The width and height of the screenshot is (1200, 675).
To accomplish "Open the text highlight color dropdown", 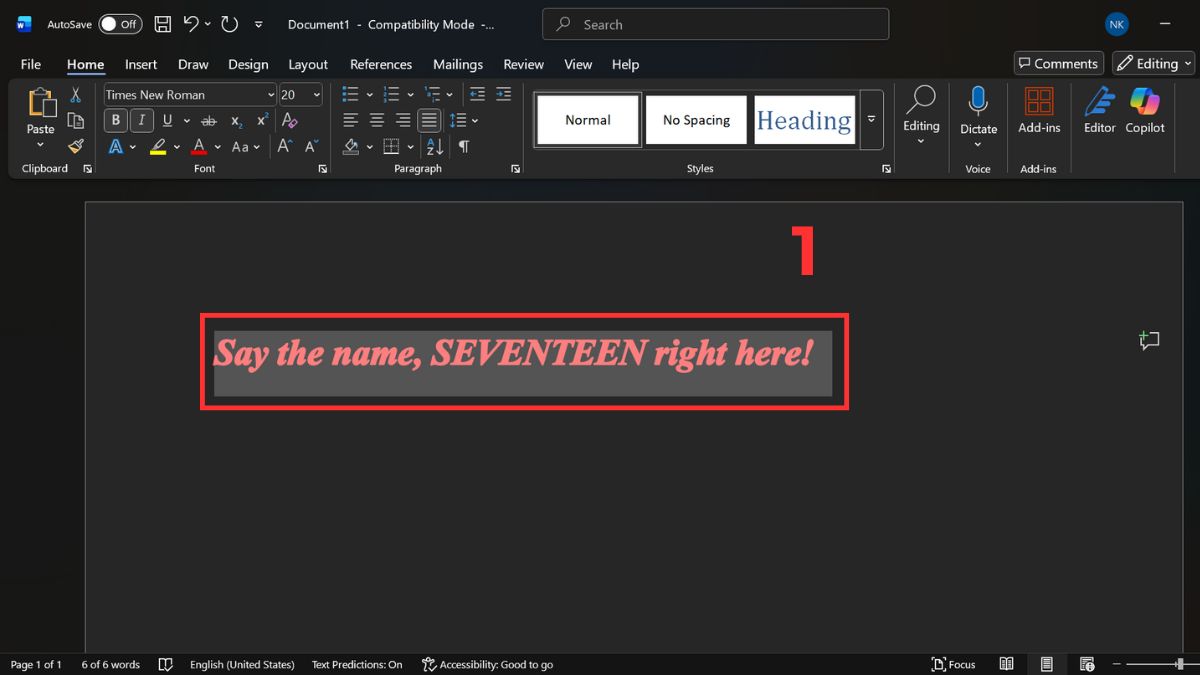I will coord(175,146).
